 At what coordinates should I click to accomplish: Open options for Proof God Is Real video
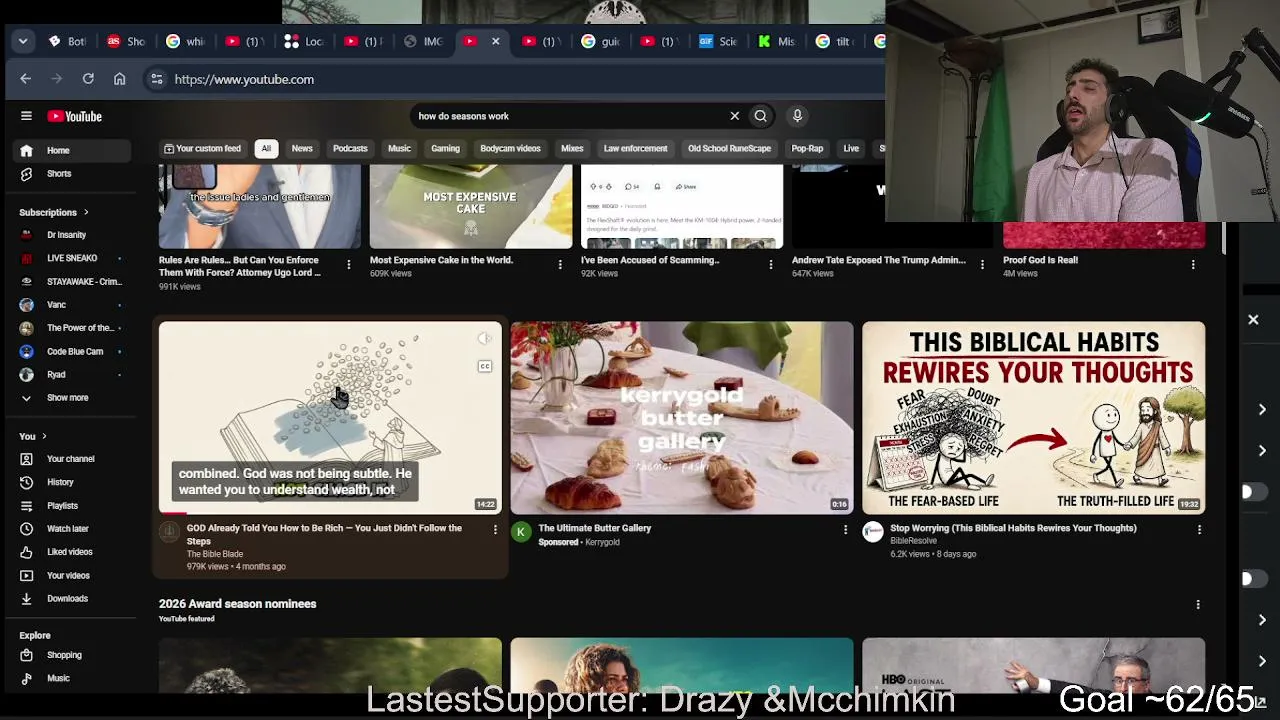[x=1193, y=264]
